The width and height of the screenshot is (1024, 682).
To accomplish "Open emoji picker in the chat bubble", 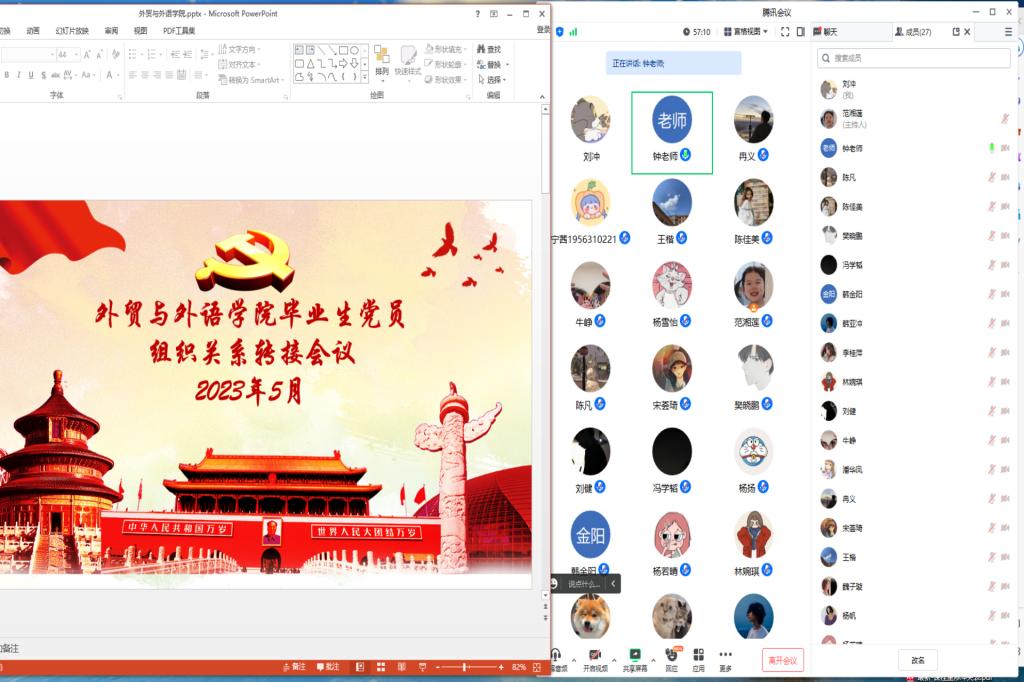I will coord(554,583).
